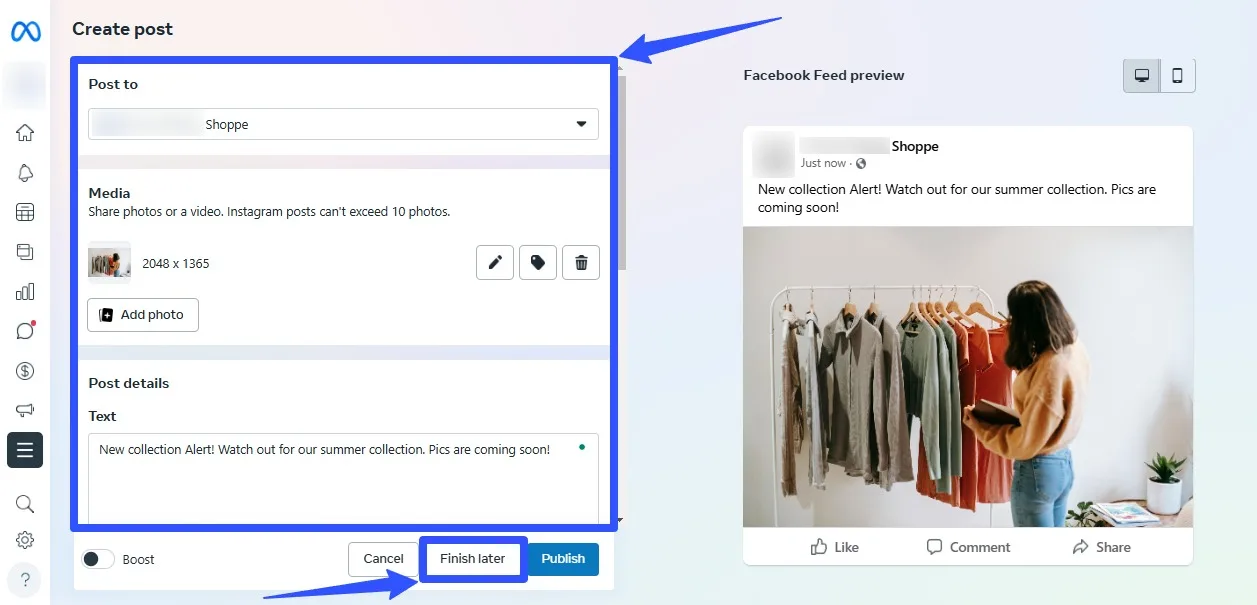The height and width of the screenshot is (605, 1257).
Task: Open the Ads megaphone icon
Action: pyautogui.click(x=25, y=410)
